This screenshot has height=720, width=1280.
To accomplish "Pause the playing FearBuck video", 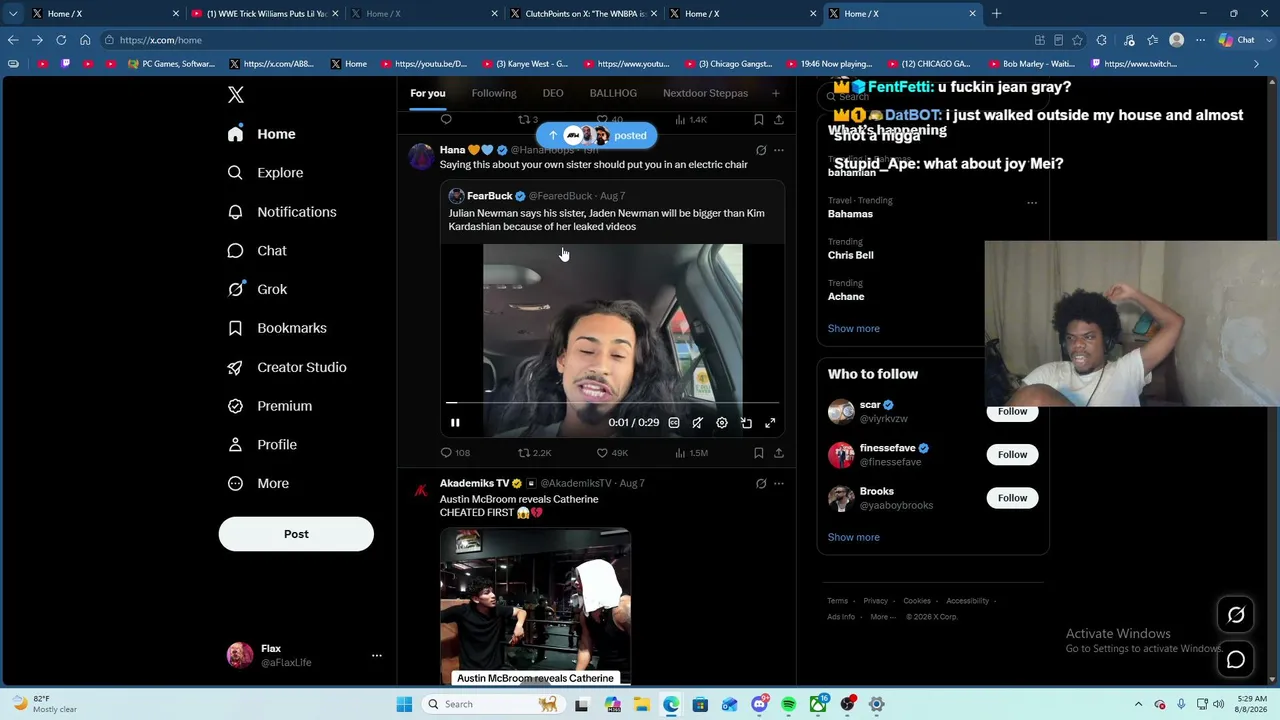I will coord(455,423).
